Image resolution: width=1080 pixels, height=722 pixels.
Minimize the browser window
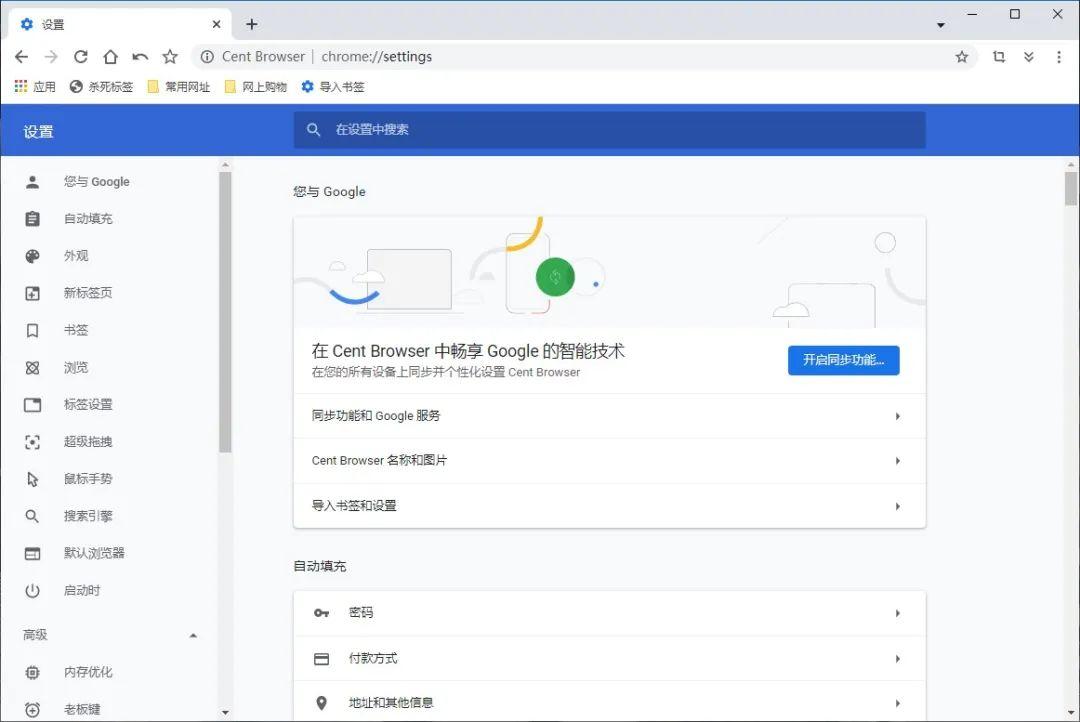(972, 14)
